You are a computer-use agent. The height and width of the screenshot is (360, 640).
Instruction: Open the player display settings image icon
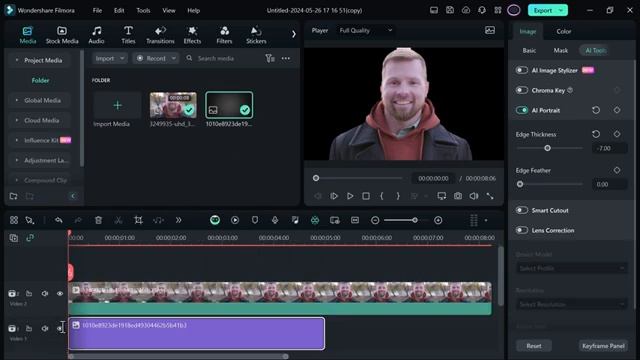pyautogui.click(x=490, y=30)
